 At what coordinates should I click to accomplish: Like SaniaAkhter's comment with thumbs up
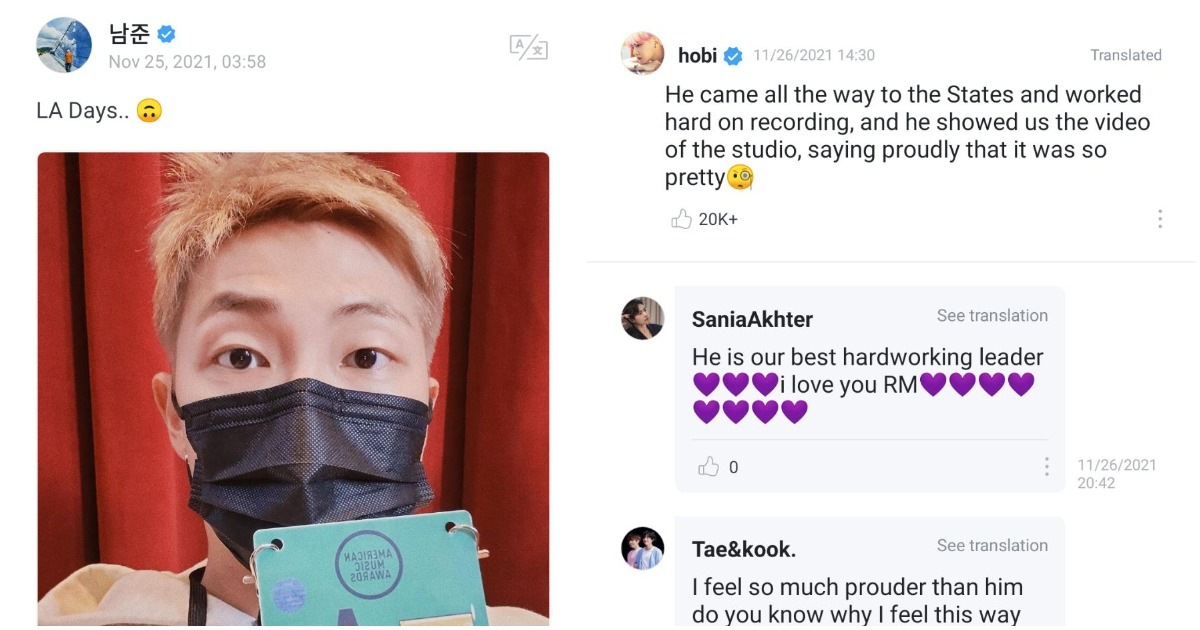[709, 467]
